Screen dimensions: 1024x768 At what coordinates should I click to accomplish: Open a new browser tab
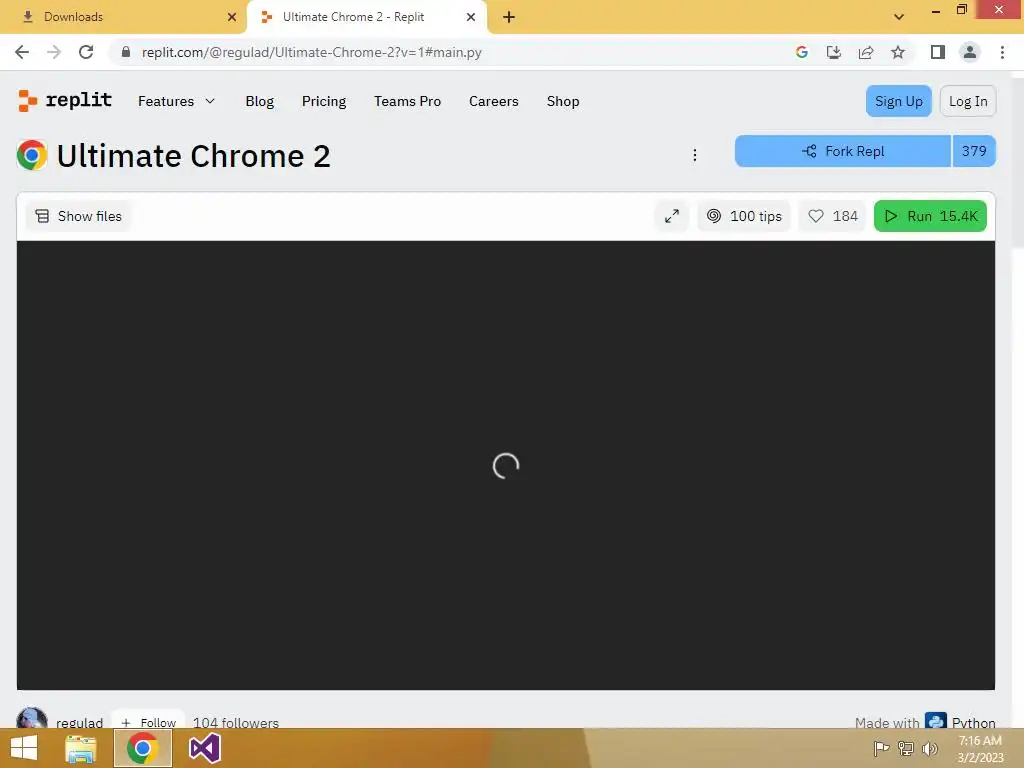pyautogui.click(x=509, y=17)
